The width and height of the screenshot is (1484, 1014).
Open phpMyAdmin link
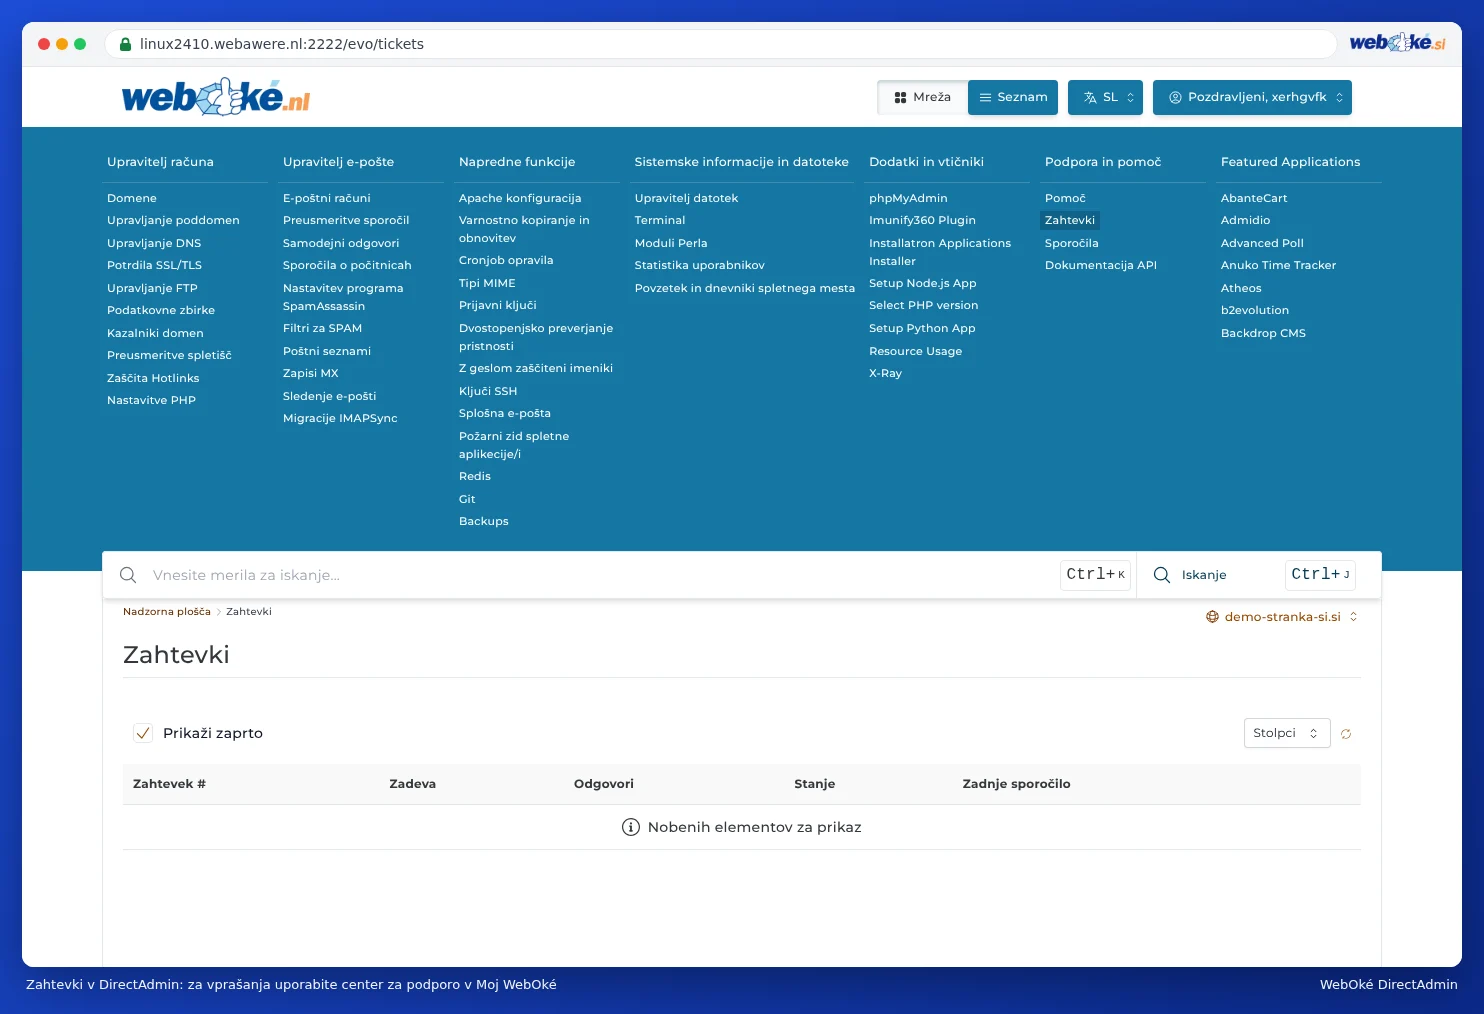[908, 198]
